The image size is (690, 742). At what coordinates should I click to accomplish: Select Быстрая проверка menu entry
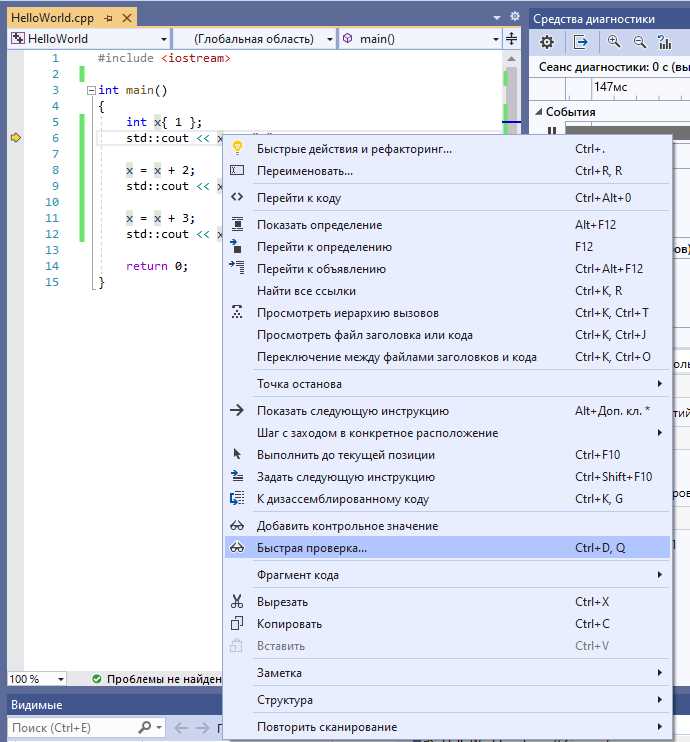click(447, 548)
